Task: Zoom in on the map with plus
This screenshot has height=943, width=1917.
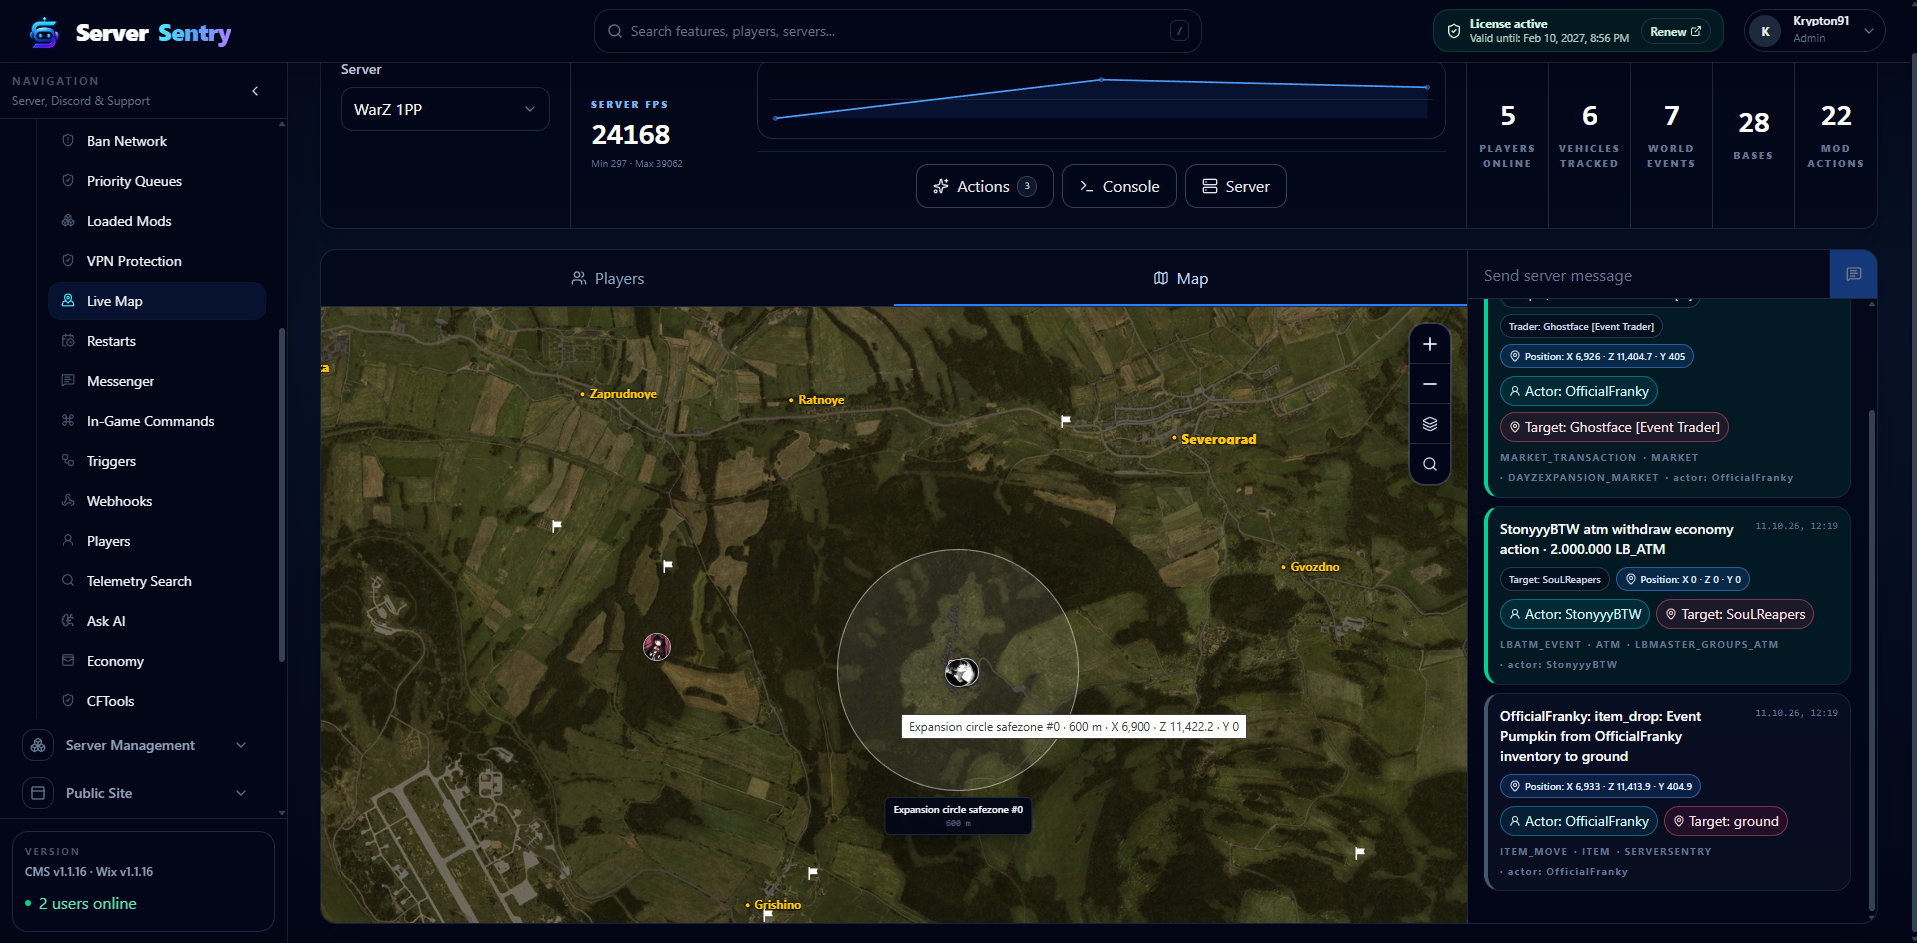Action: coord(1430,344)
